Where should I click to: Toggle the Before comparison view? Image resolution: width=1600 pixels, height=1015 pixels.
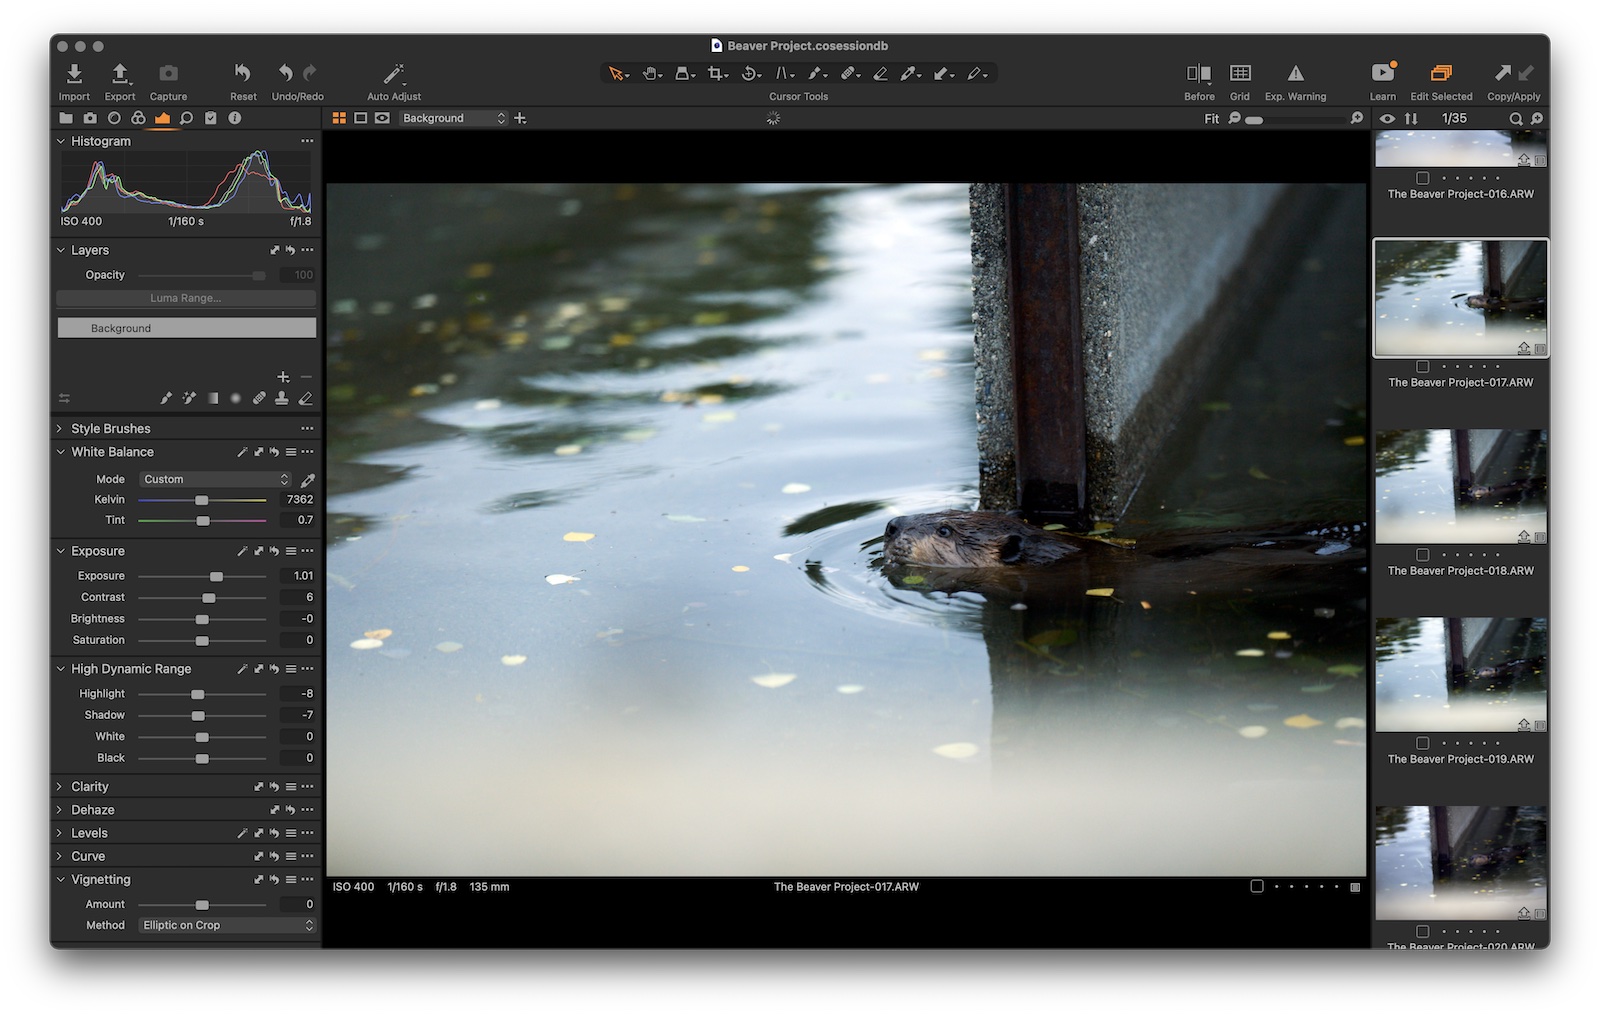coord(1198,73)
